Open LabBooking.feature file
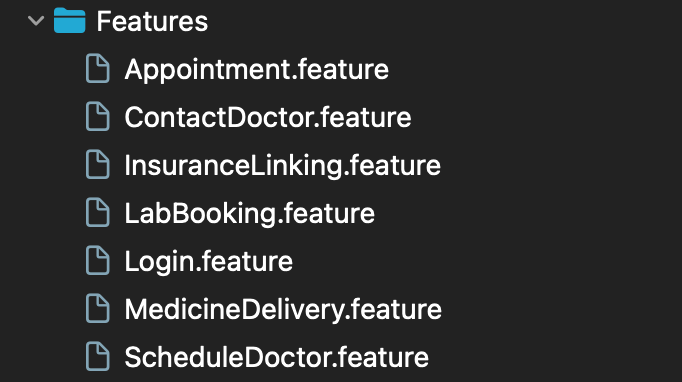This screenshot has width=682, height=382. click(x=249, y=214)
